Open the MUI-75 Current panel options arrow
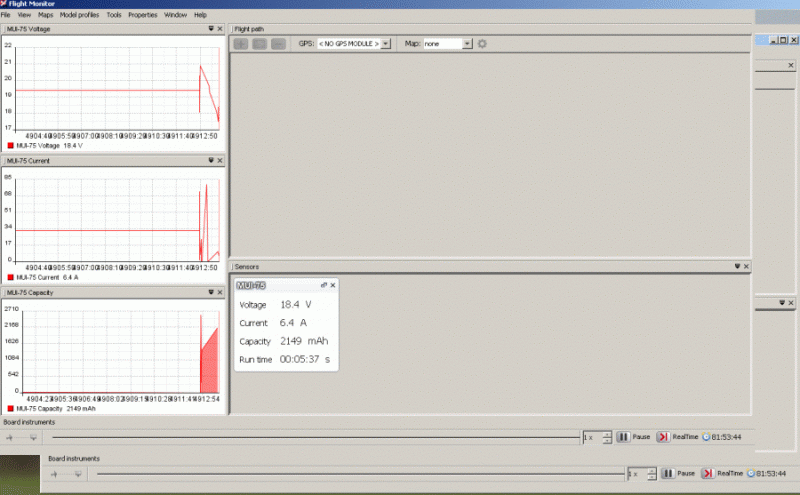800x495 pixels. tap(211, 160)
